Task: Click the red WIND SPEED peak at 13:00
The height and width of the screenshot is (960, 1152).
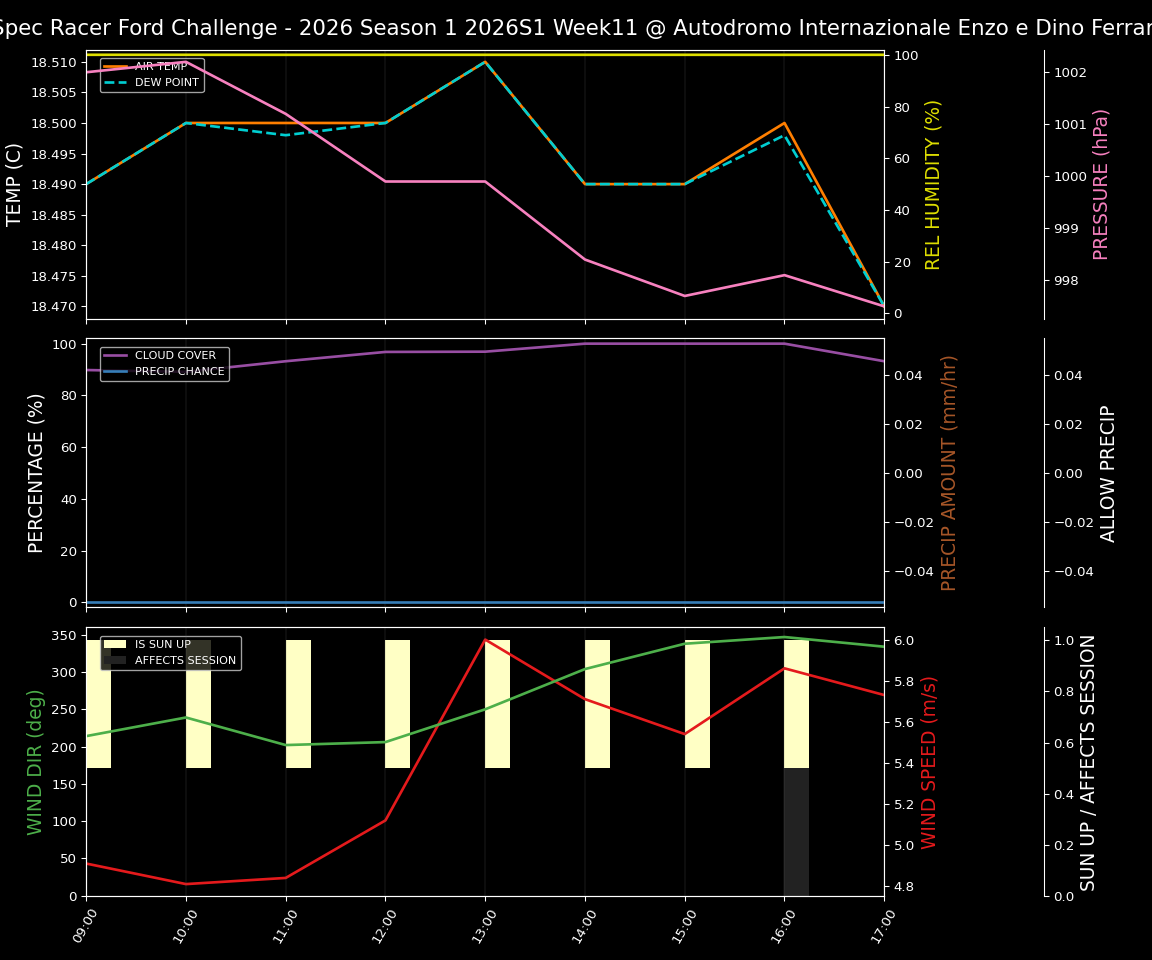Action: (485, 639)
